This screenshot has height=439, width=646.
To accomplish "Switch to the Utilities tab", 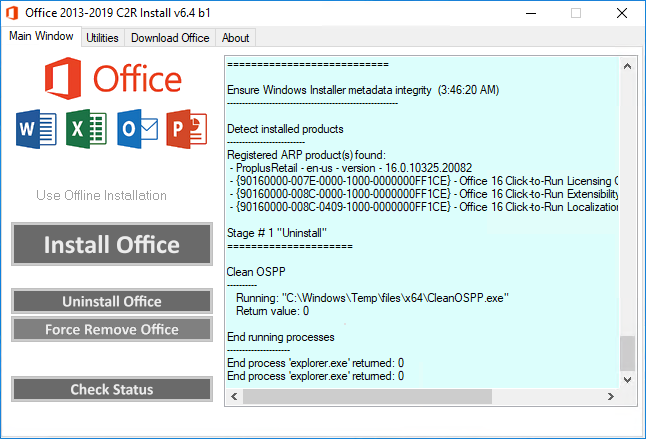I will tap(102, 38).
